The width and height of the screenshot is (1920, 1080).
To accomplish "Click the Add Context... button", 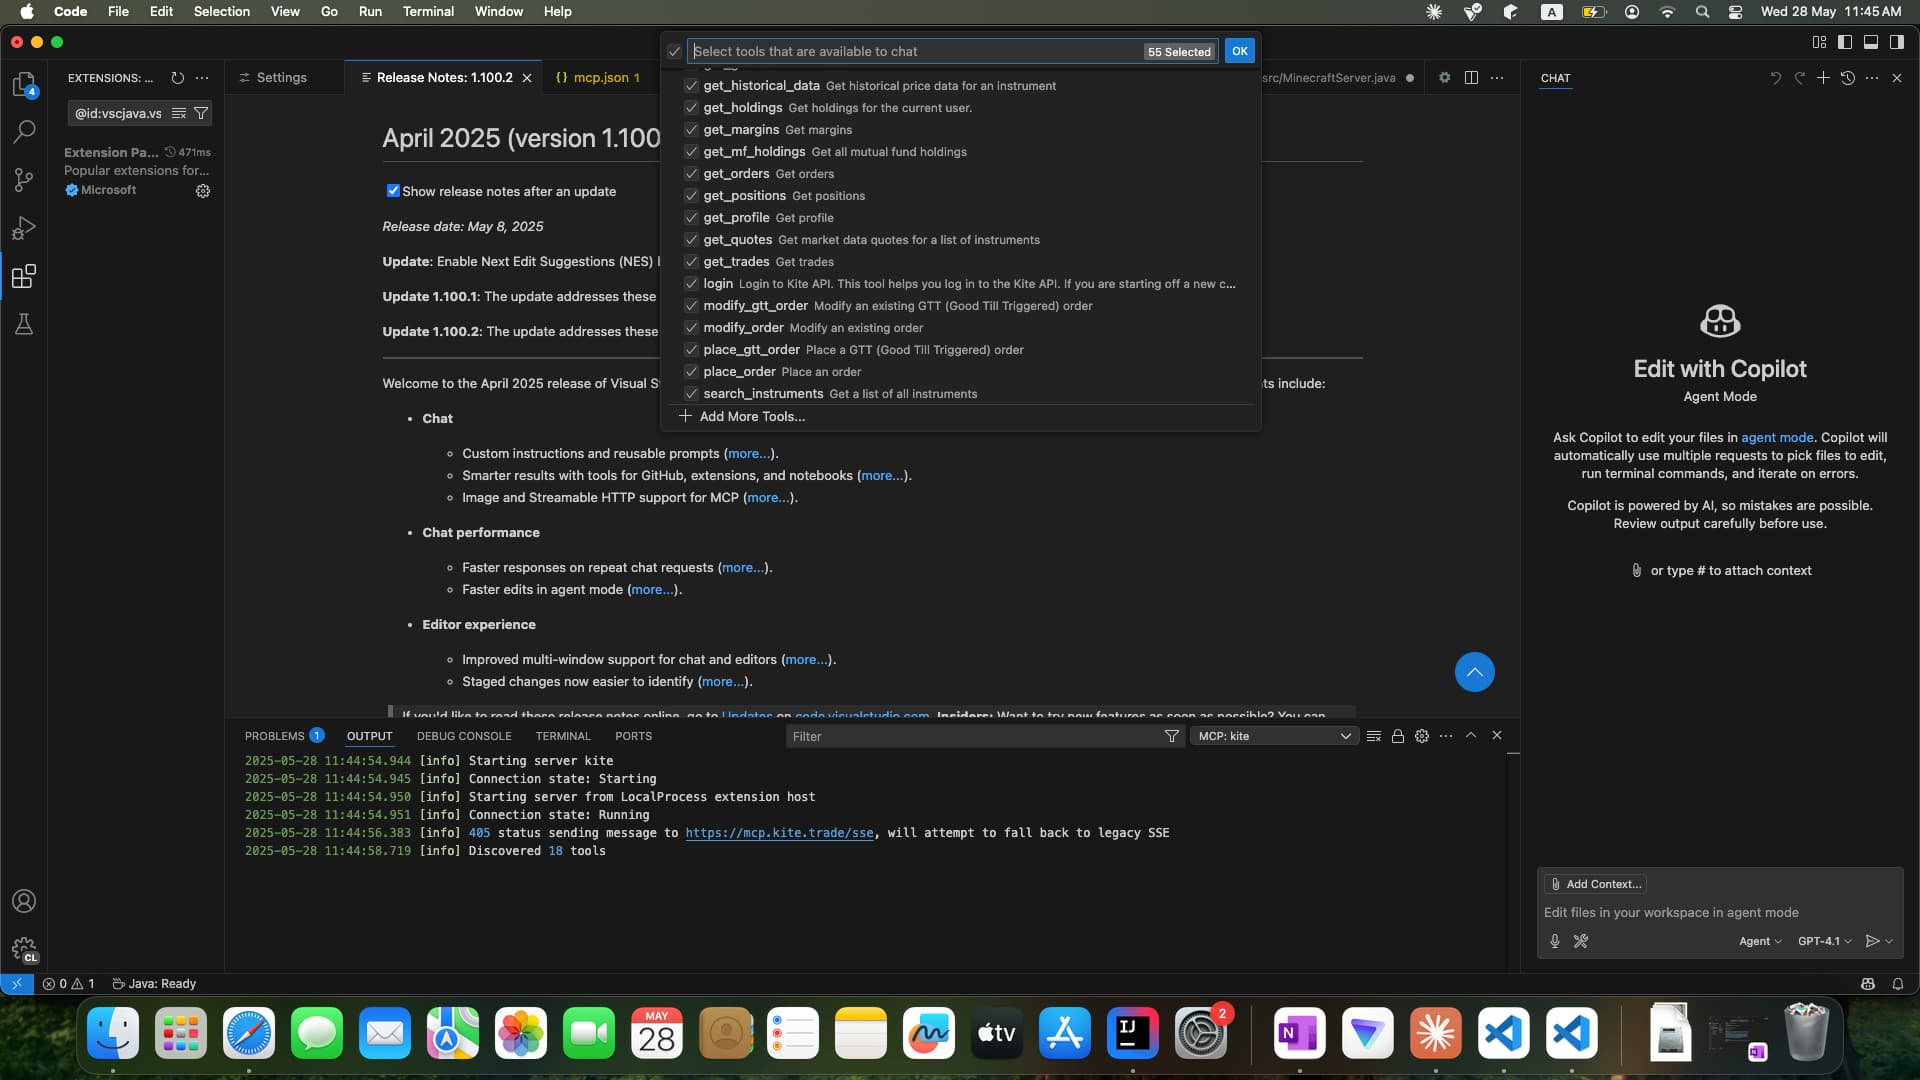I will pyautogui.click(x=1595, y=884).
